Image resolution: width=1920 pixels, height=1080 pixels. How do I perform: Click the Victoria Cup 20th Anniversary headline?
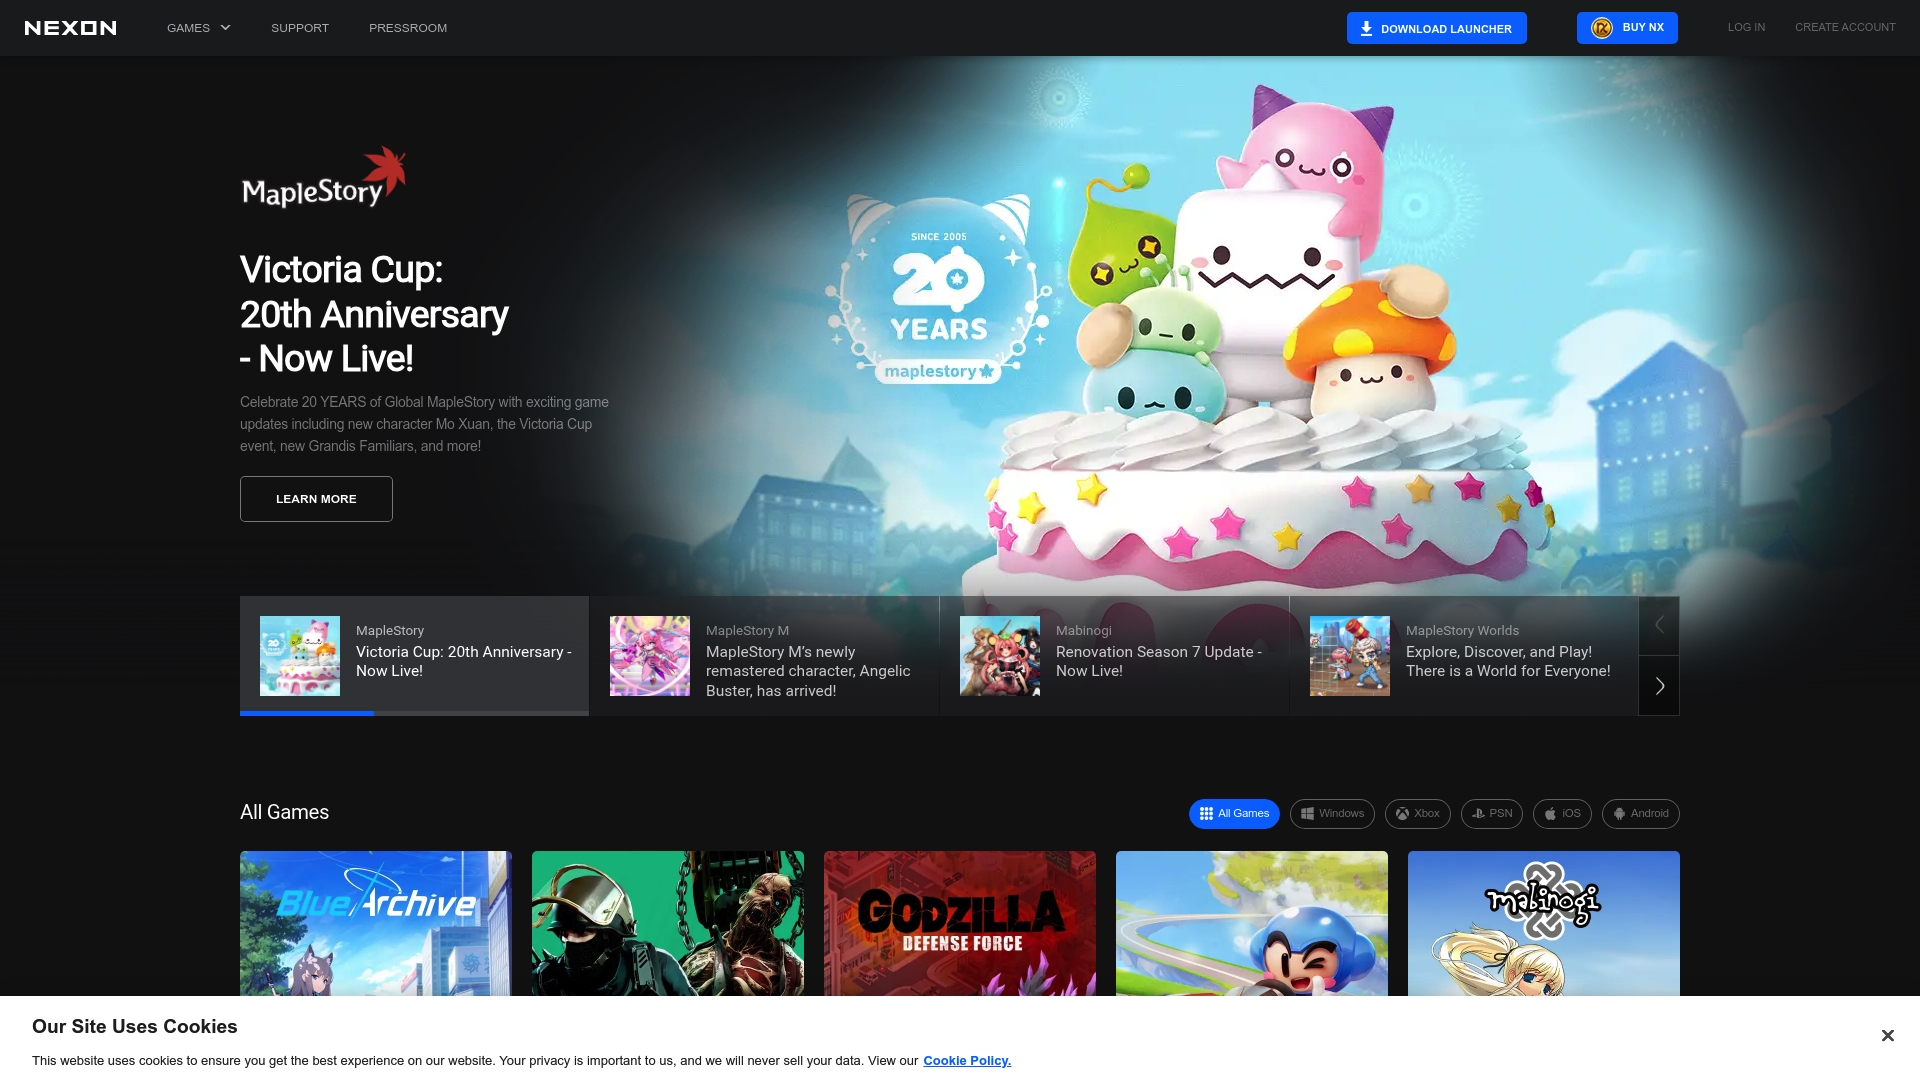point(374,314)
